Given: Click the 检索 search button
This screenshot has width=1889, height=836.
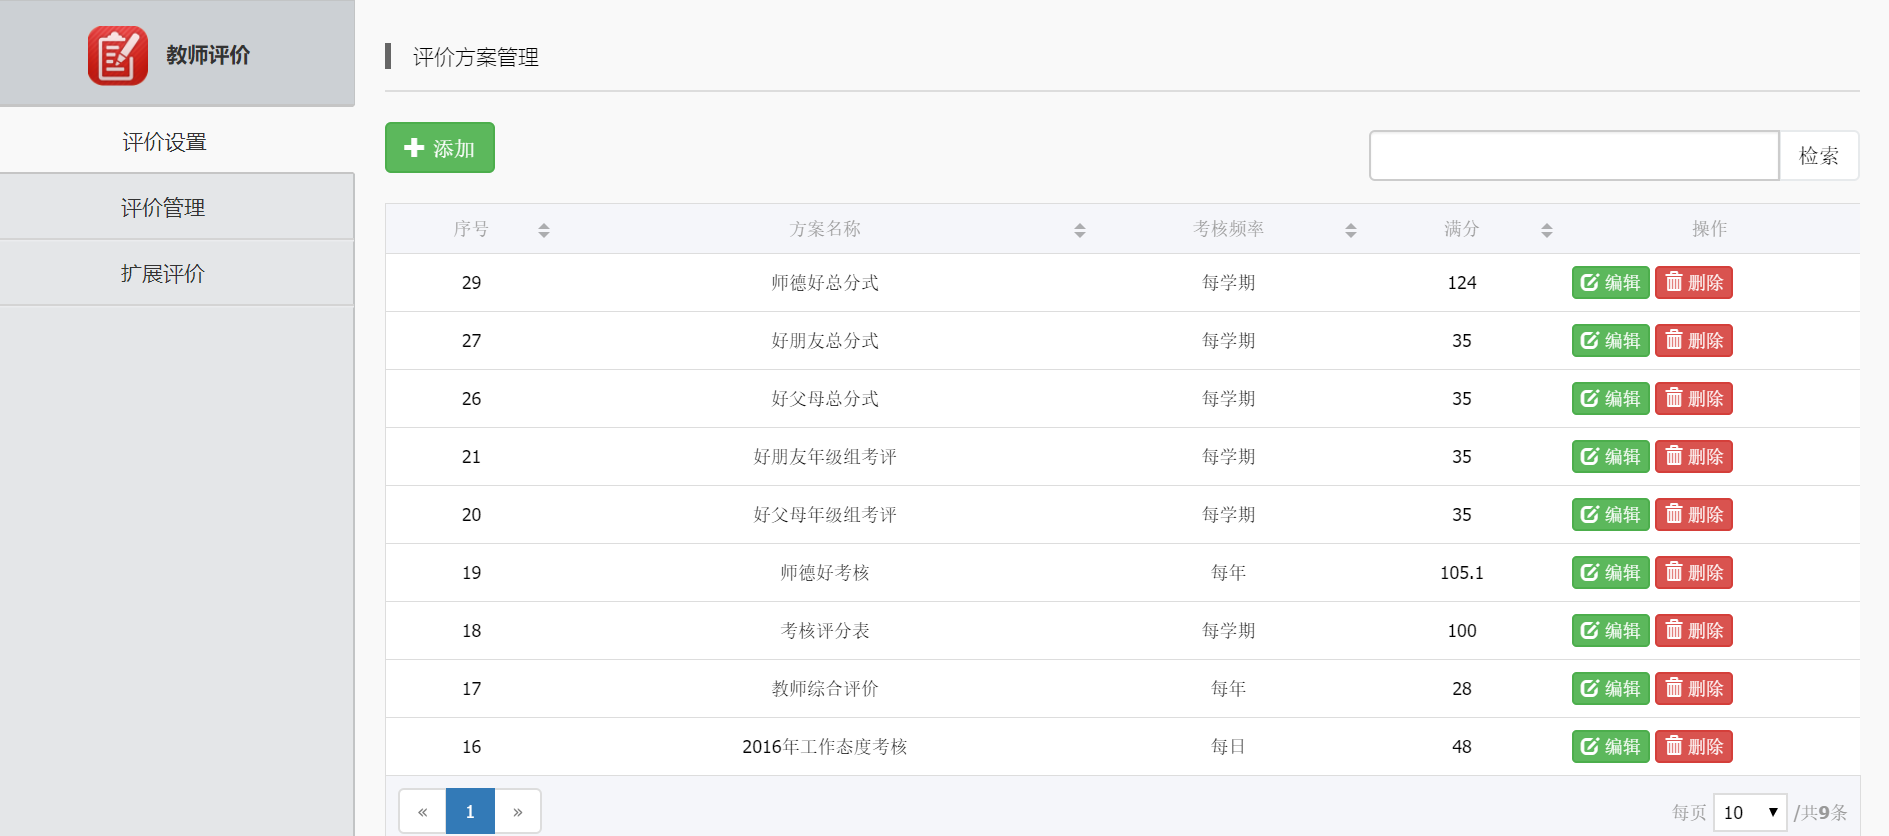Looking at the screenshot, I should [1818, 156].
